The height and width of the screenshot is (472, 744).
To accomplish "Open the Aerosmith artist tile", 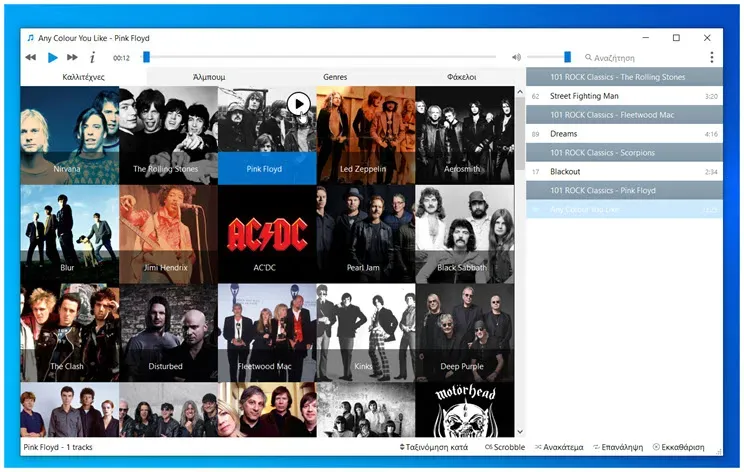I will click(x=465, y=135).
